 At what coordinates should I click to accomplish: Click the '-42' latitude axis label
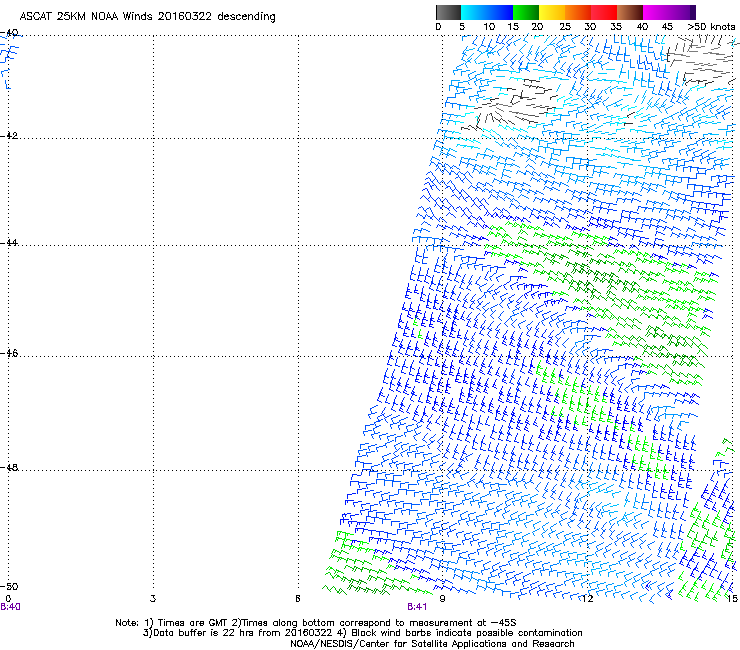tap(9, 136)
